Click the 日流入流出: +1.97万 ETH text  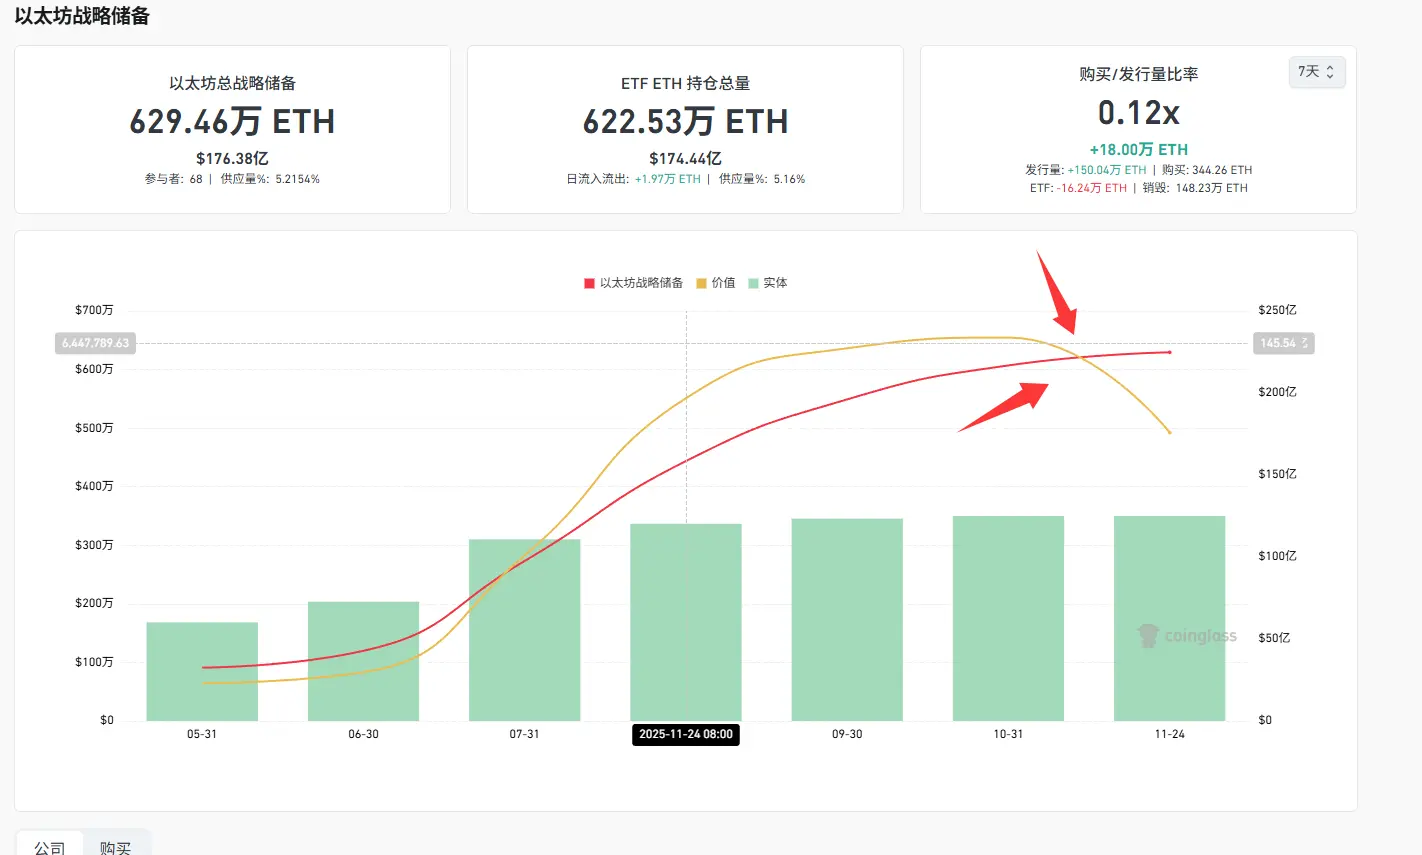(633, 179)
